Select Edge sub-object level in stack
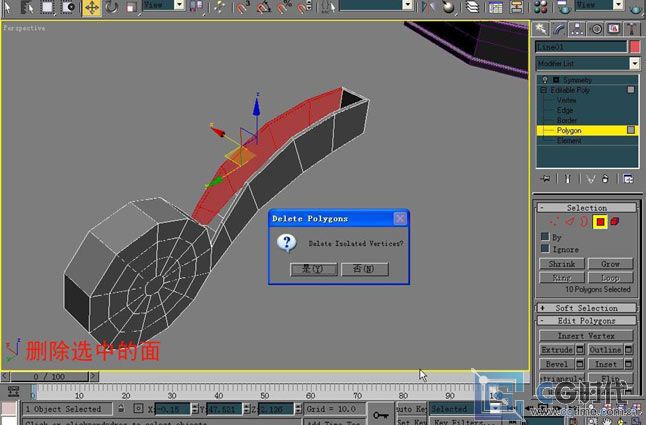Viewport: 646px width, 425px height. [565, 110]
